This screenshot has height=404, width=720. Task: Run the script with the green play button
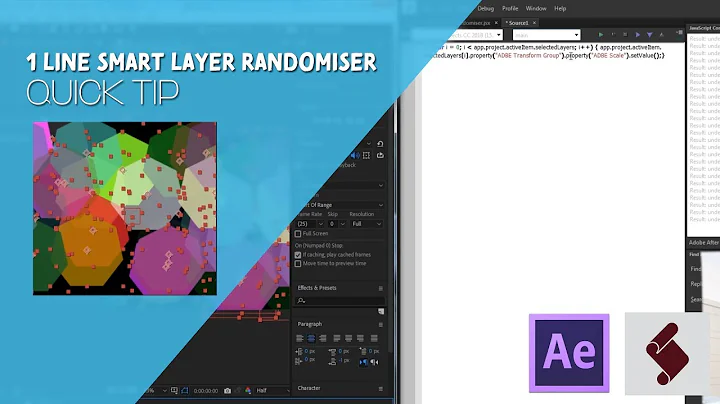tap(601, 35)
